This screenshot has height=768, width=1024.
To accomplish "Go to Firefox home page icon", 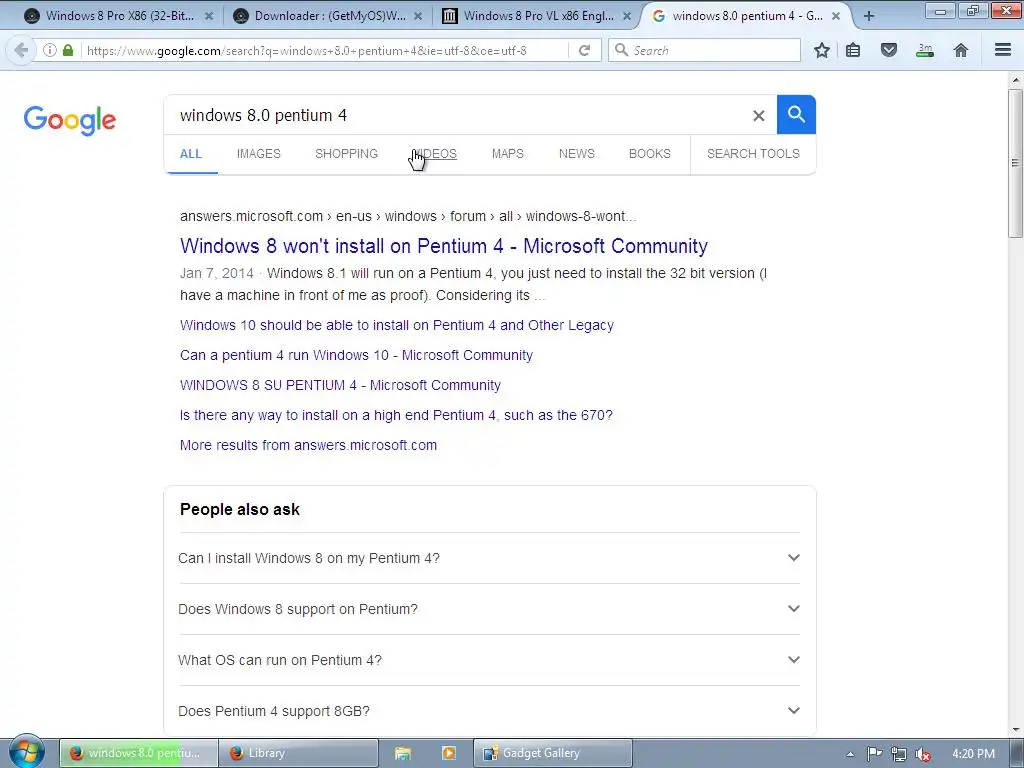I will point(961,50).
